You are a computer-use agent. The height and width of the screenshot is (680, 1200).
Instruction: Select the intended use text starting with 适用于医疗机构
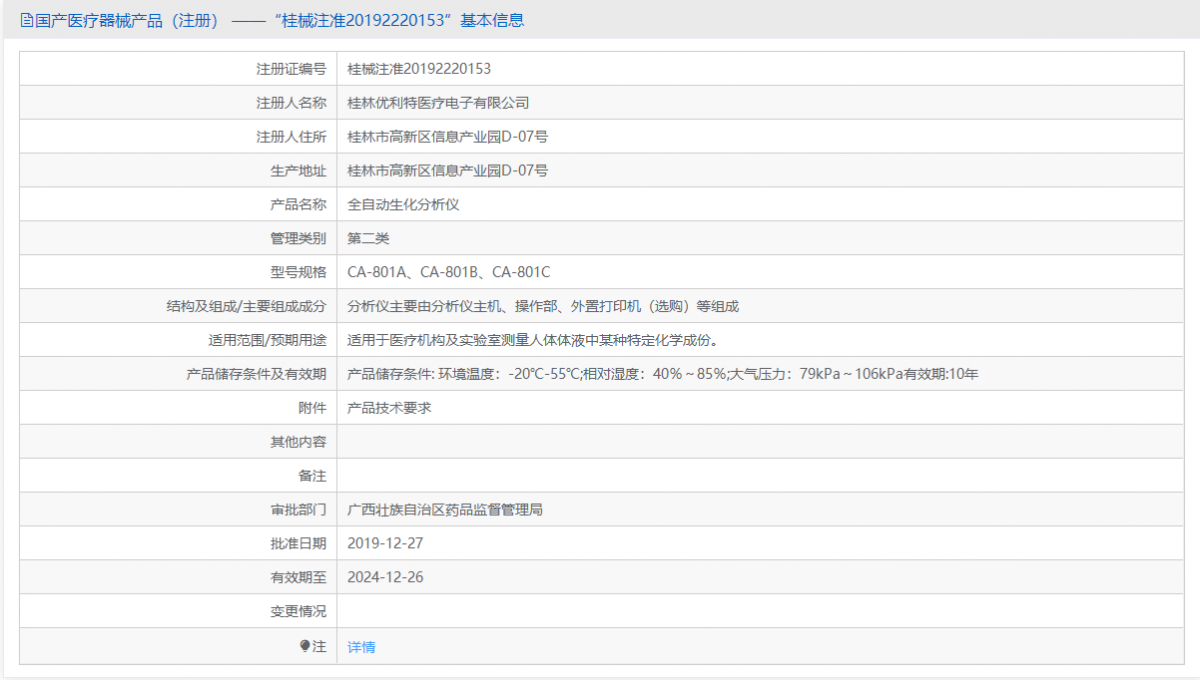click(x=532, y=341)
